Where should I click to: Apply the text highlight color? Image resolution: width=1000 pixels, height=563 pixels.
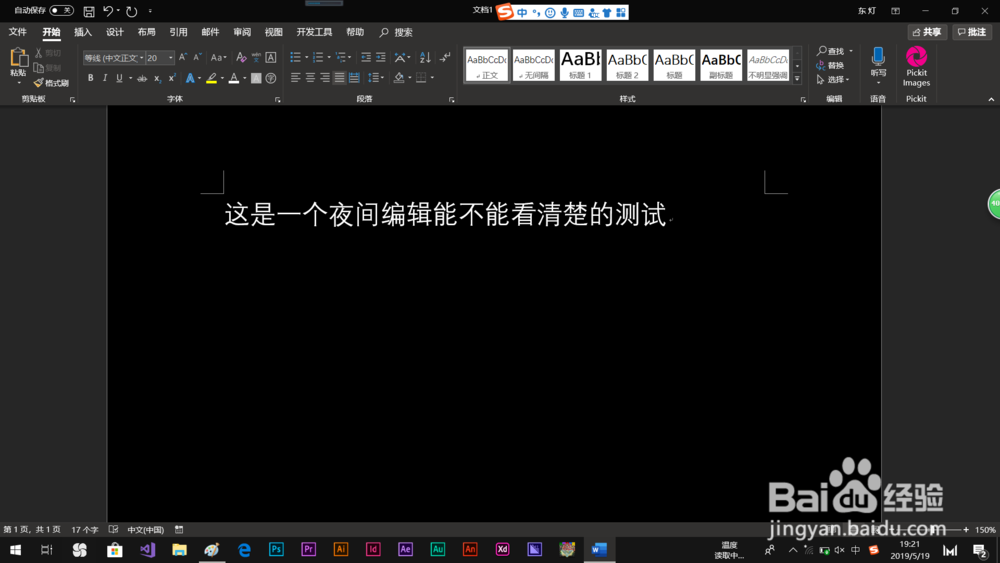pyautogui.click(x=211, y=78)
